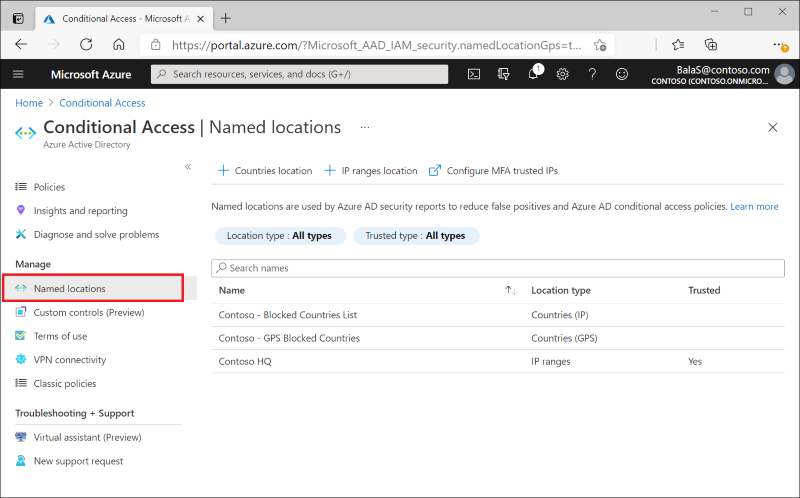Add a new IP ranges location
The width and height of the screenshot is (800, 498).
[x=371, y=171]
